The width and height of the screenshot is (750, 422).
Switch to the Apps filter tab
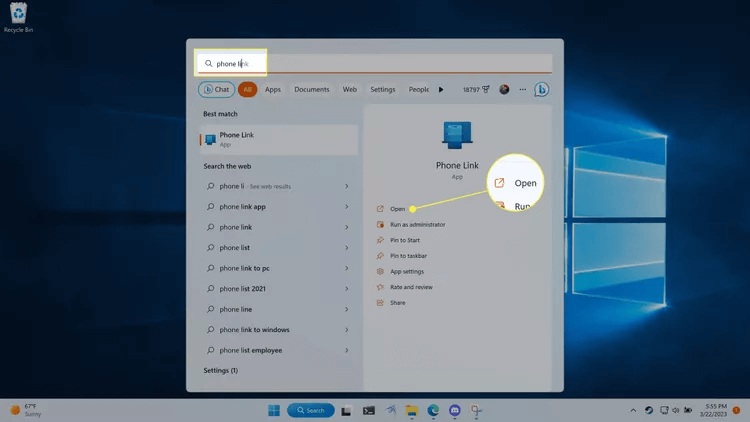point(272,89)
